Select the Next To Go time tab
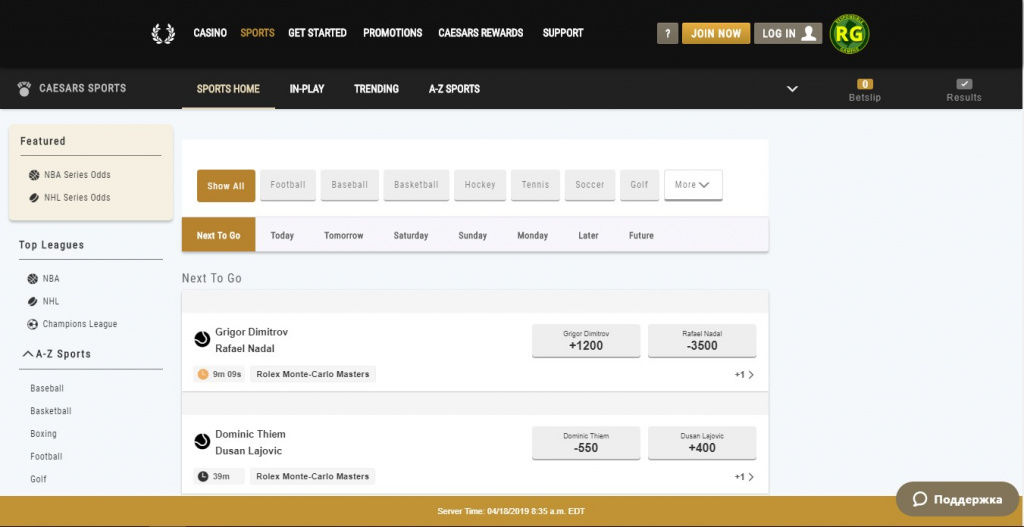This screenshot has width=1024, height=527. 218,235
